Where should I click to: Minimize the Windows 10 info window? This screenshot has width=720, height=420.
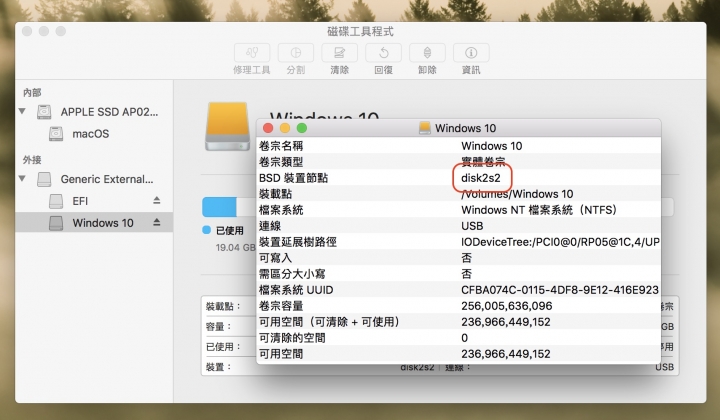click(285, 128)
